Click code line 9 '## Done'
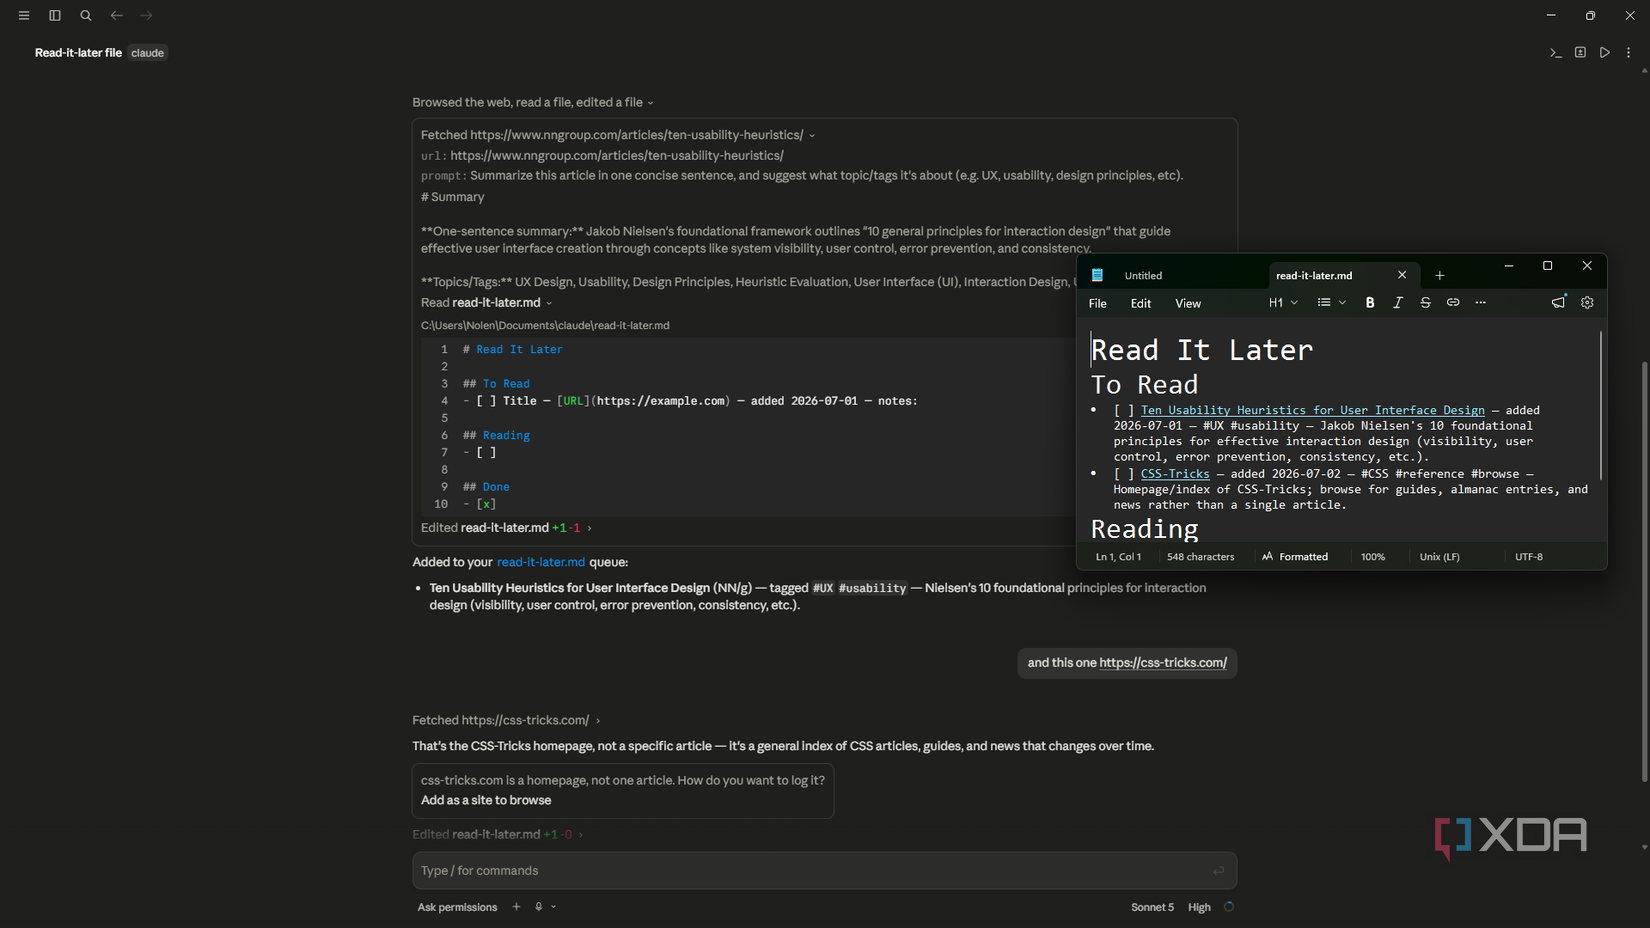This screenshot has height=928, width=1650. [486, 487]
